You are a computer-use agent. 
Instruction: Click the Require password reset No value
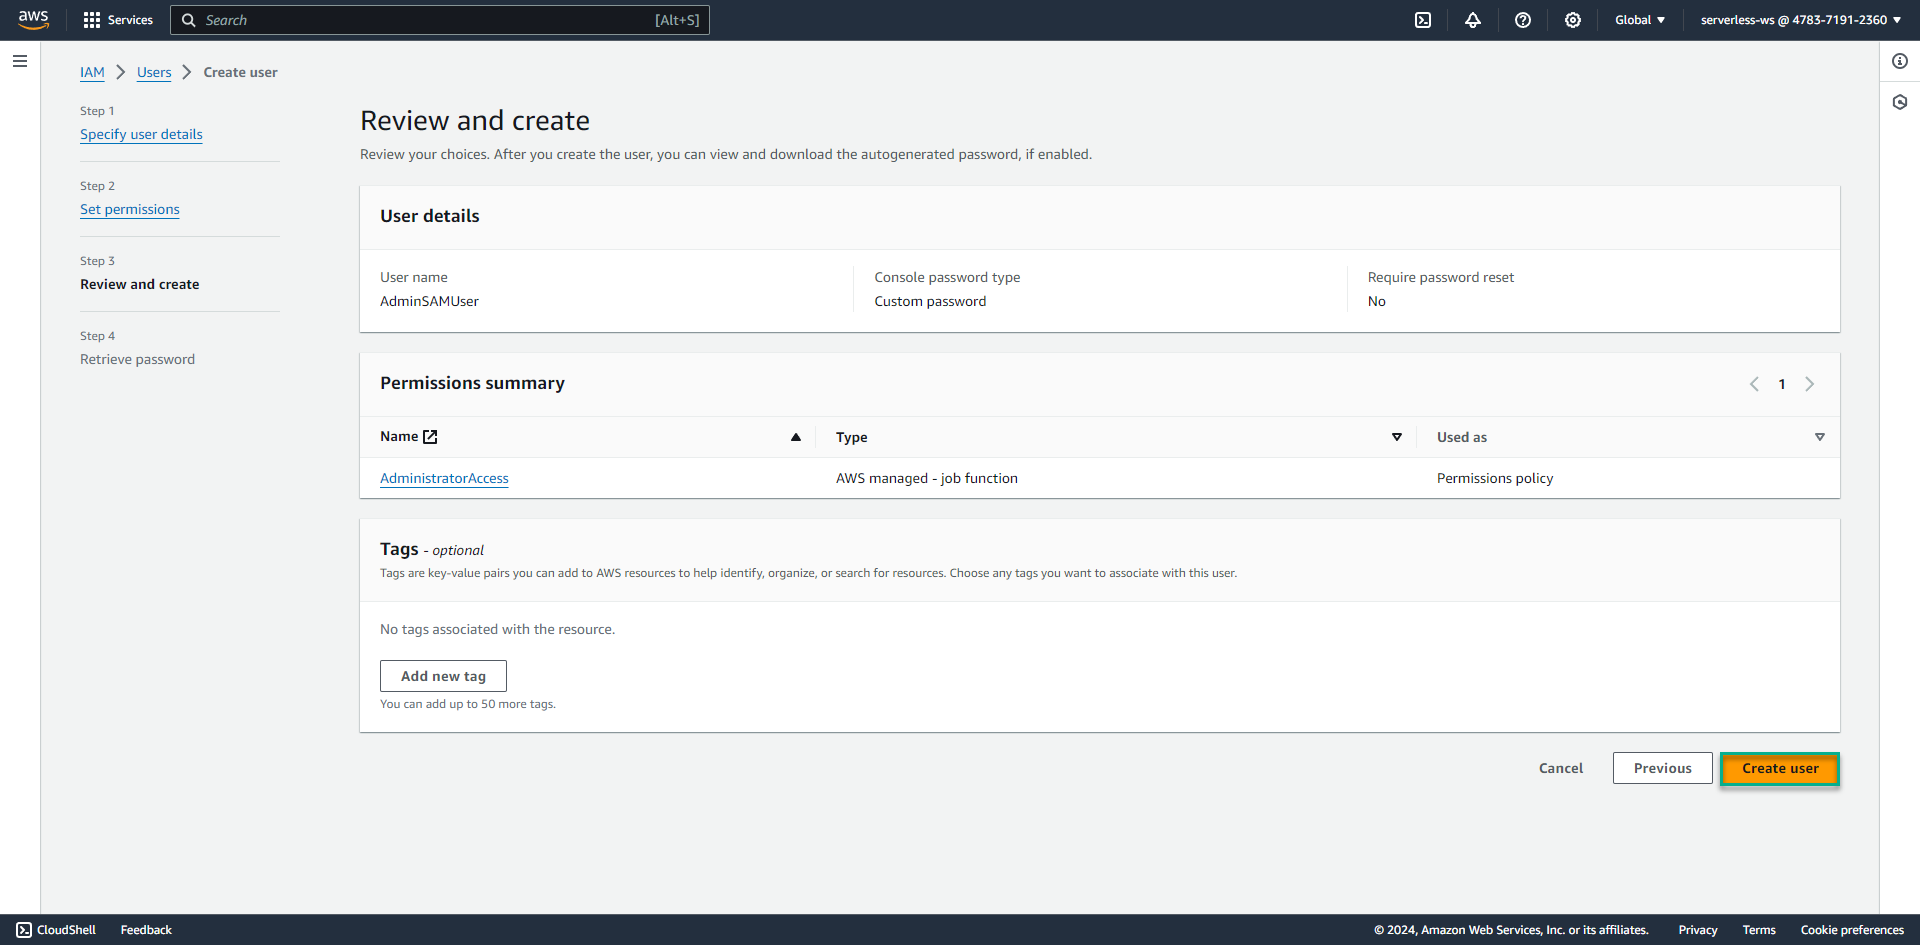point(1377,301)
